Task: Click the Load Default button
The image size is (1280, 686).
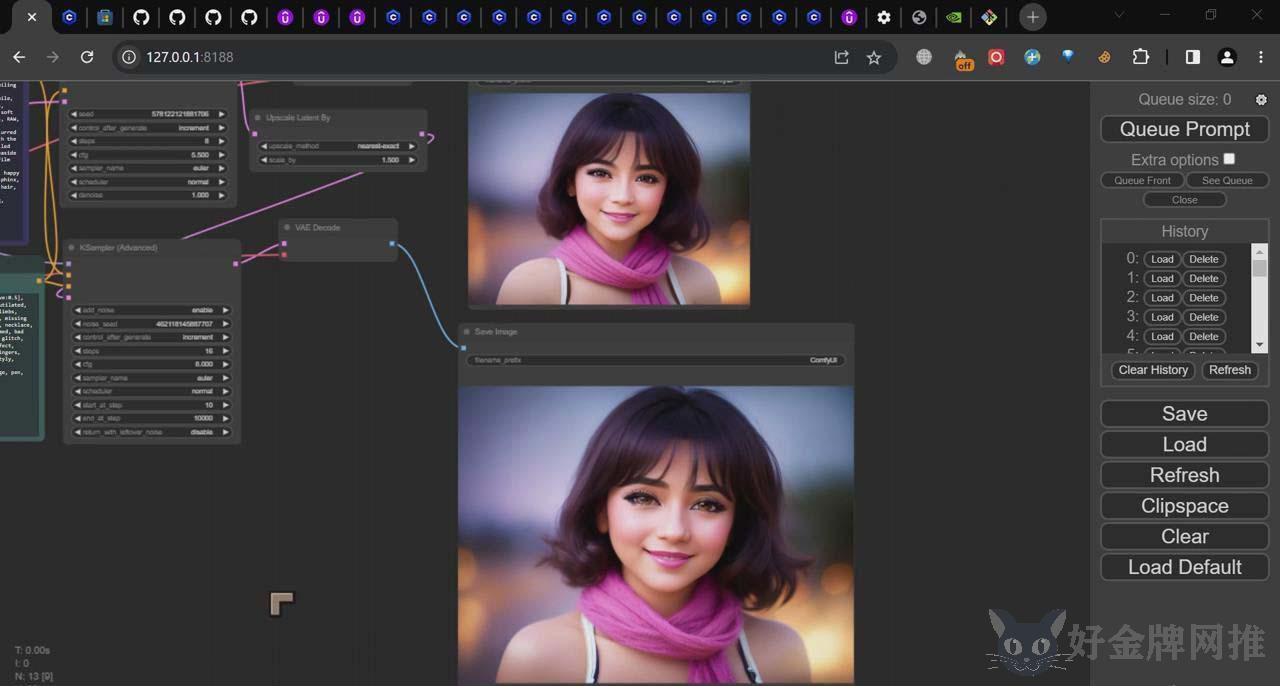Action: coord(1185,567)
